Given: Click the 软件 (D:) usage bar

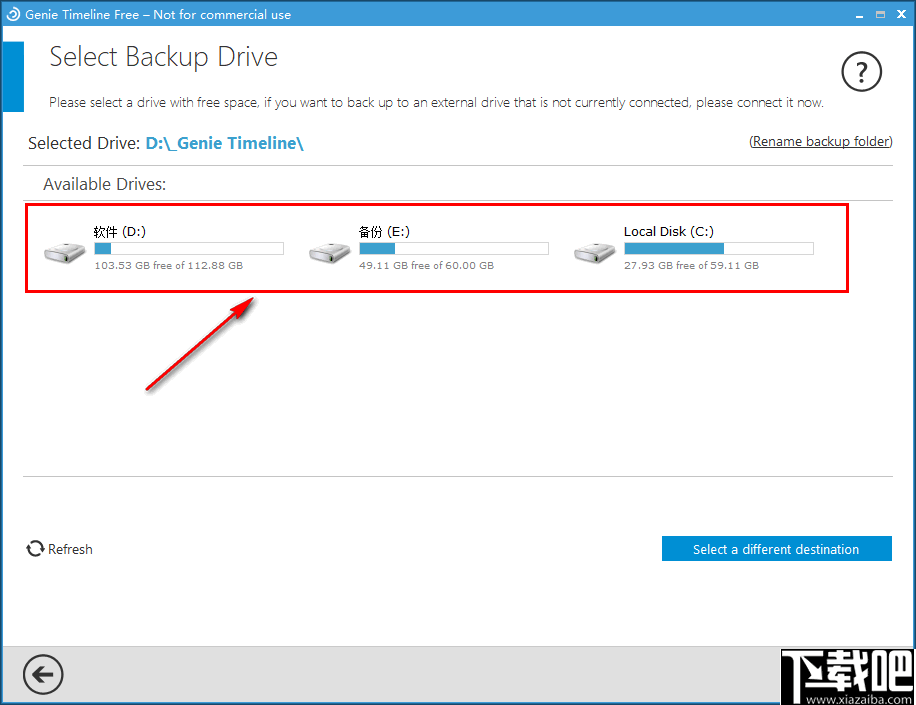Looking at the screenshot, I should tap(189, 249).
